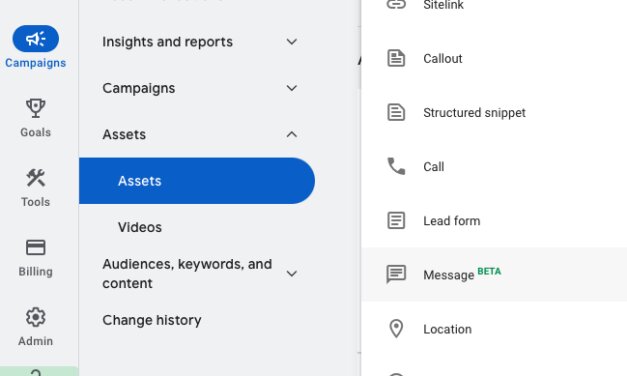Image resolution: width=627 pixels, height=376 pixels.
Task: Click the Billing label in sidebar
Action: click(x=36, y=271)
